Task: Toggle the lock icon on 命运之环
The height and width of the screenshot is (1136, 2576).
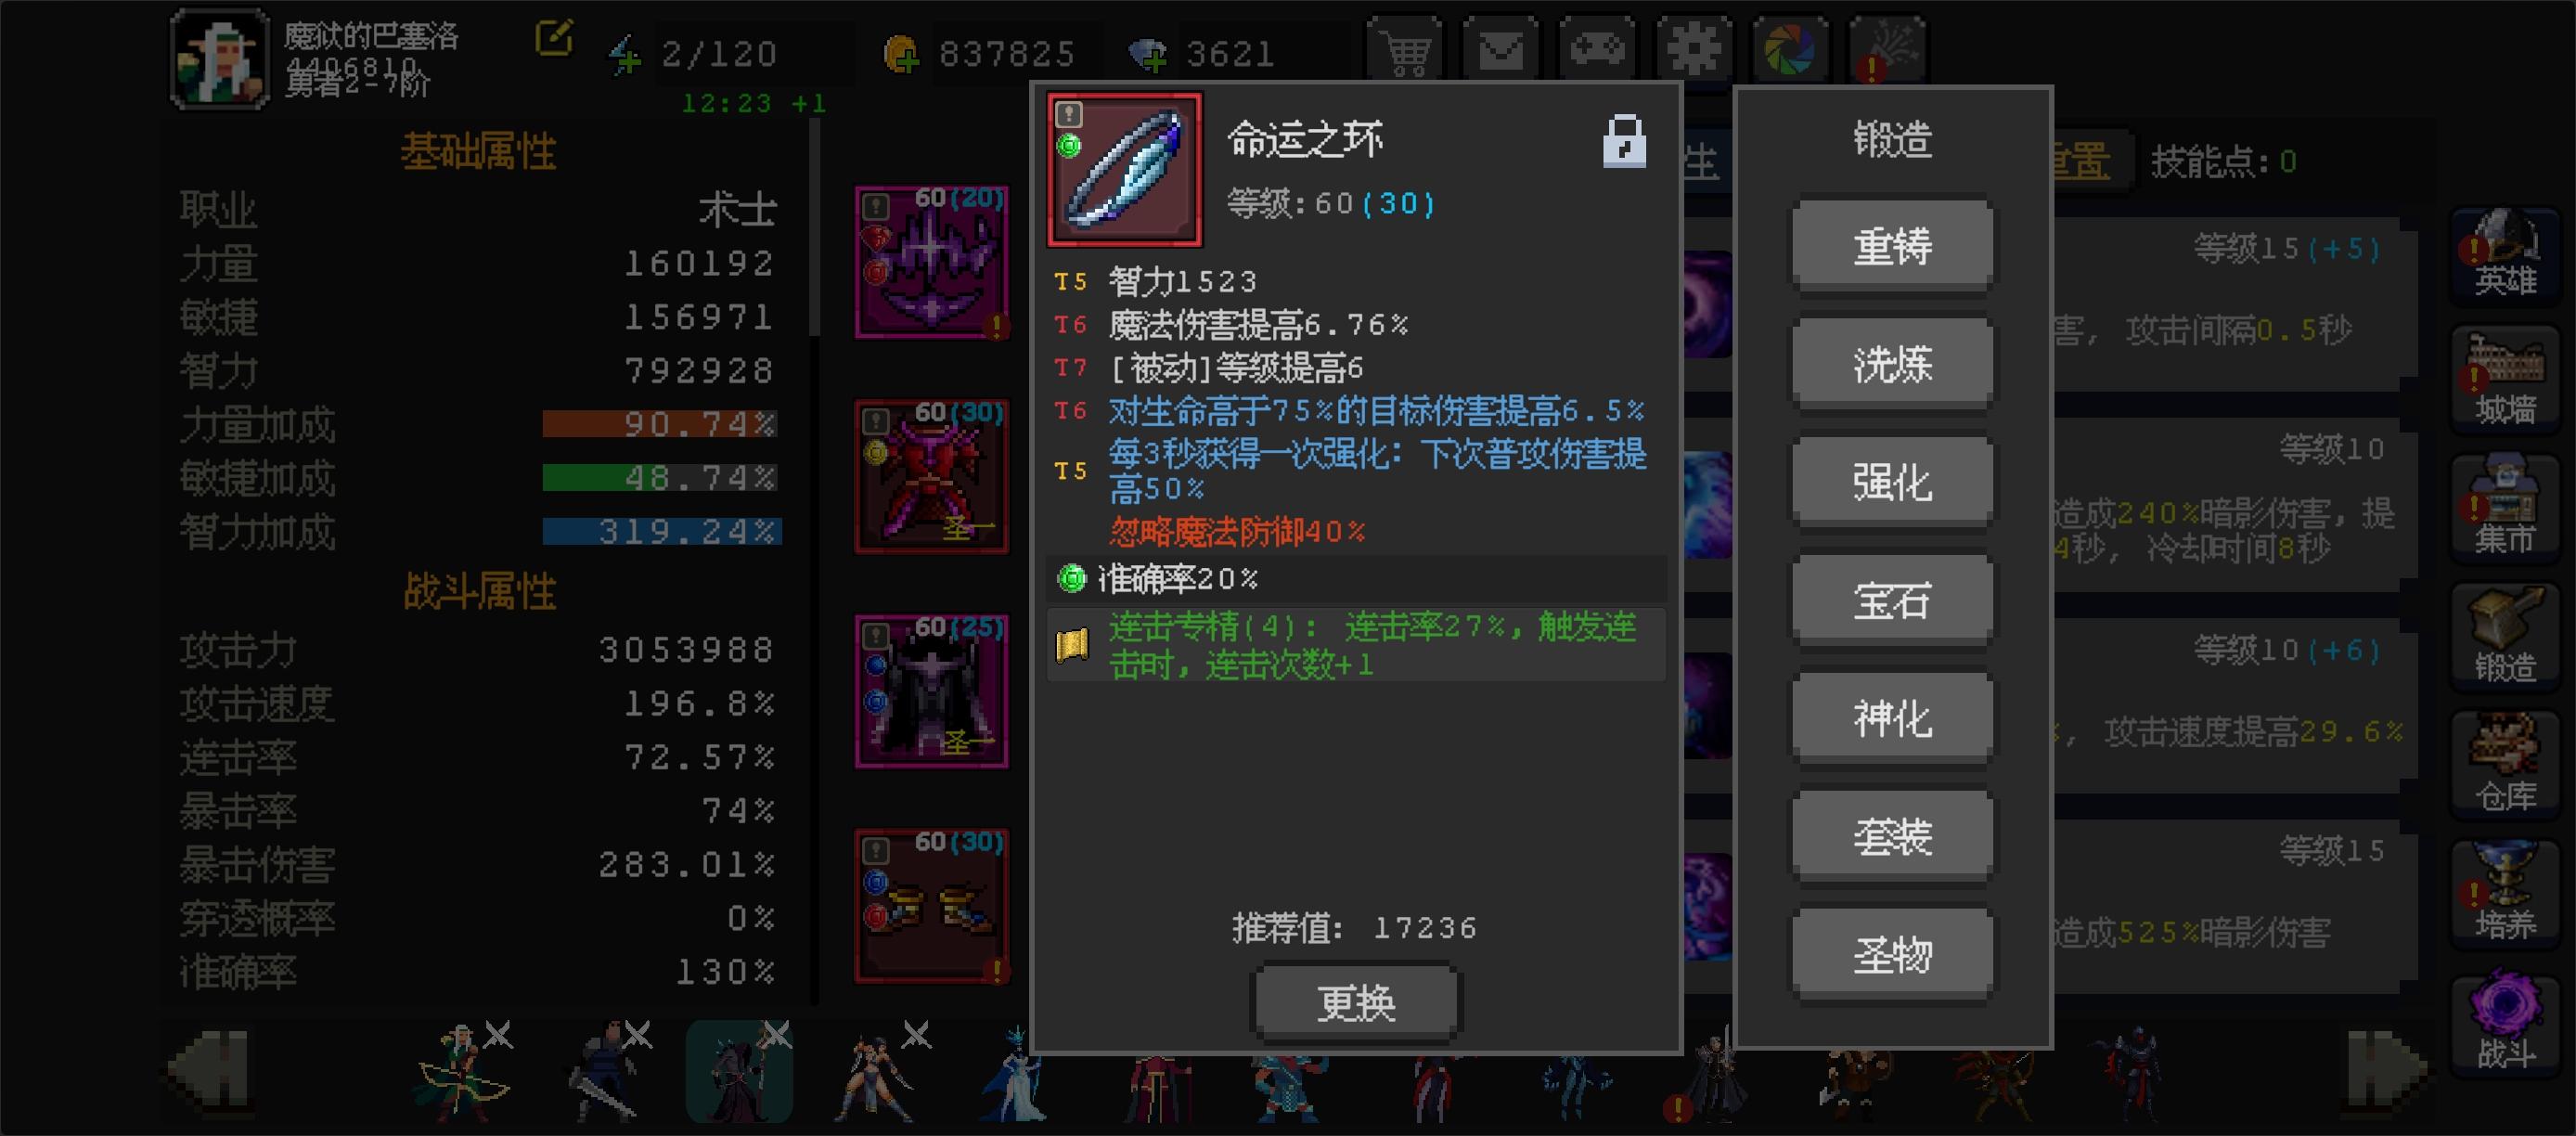Action: click(1624, 141)
